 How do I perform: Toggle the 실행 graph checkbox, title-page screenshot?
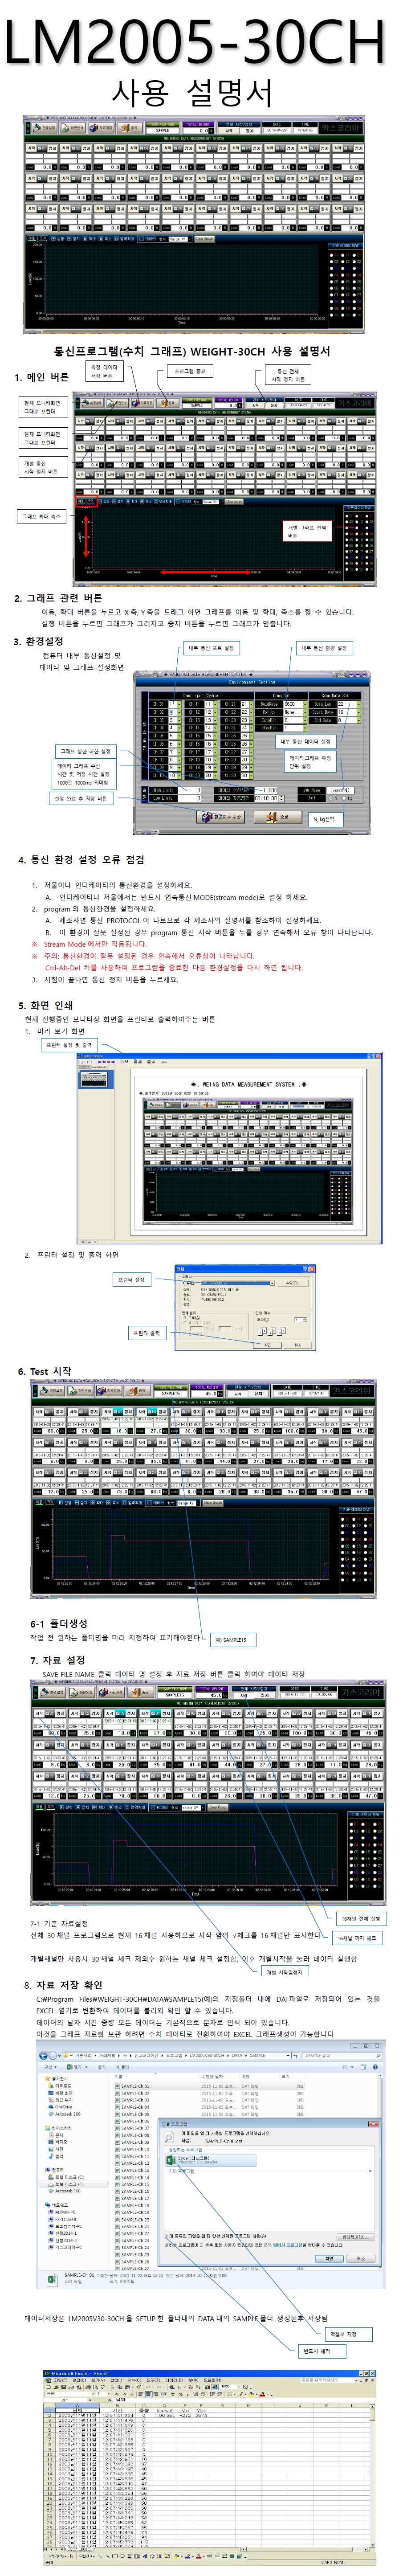pyautogui.click(x=54, y=239)
